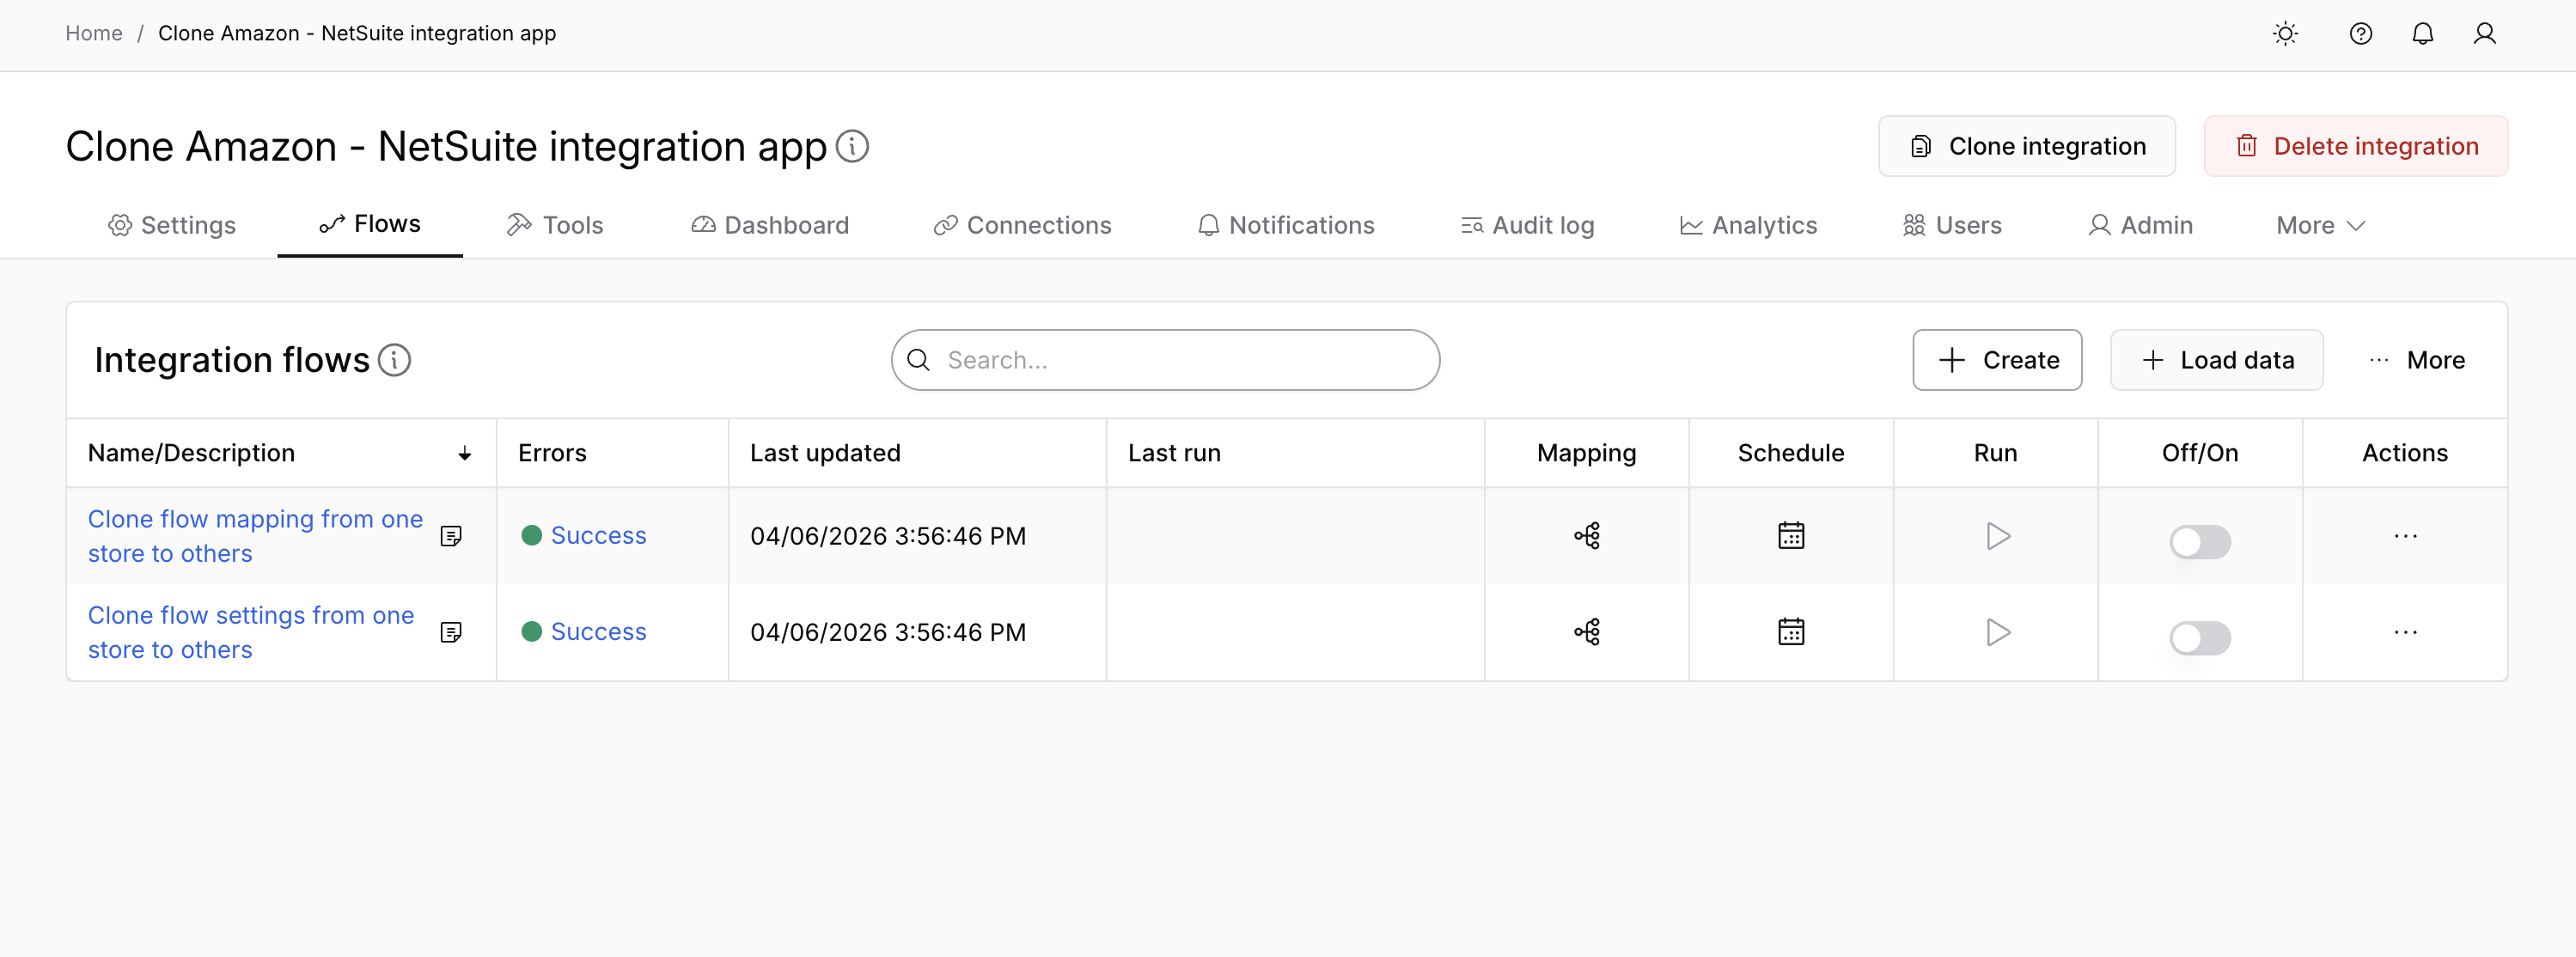Screen dimensions: 2576x957
Task: Click info icon next to integration app title
Action: (852, 146)
